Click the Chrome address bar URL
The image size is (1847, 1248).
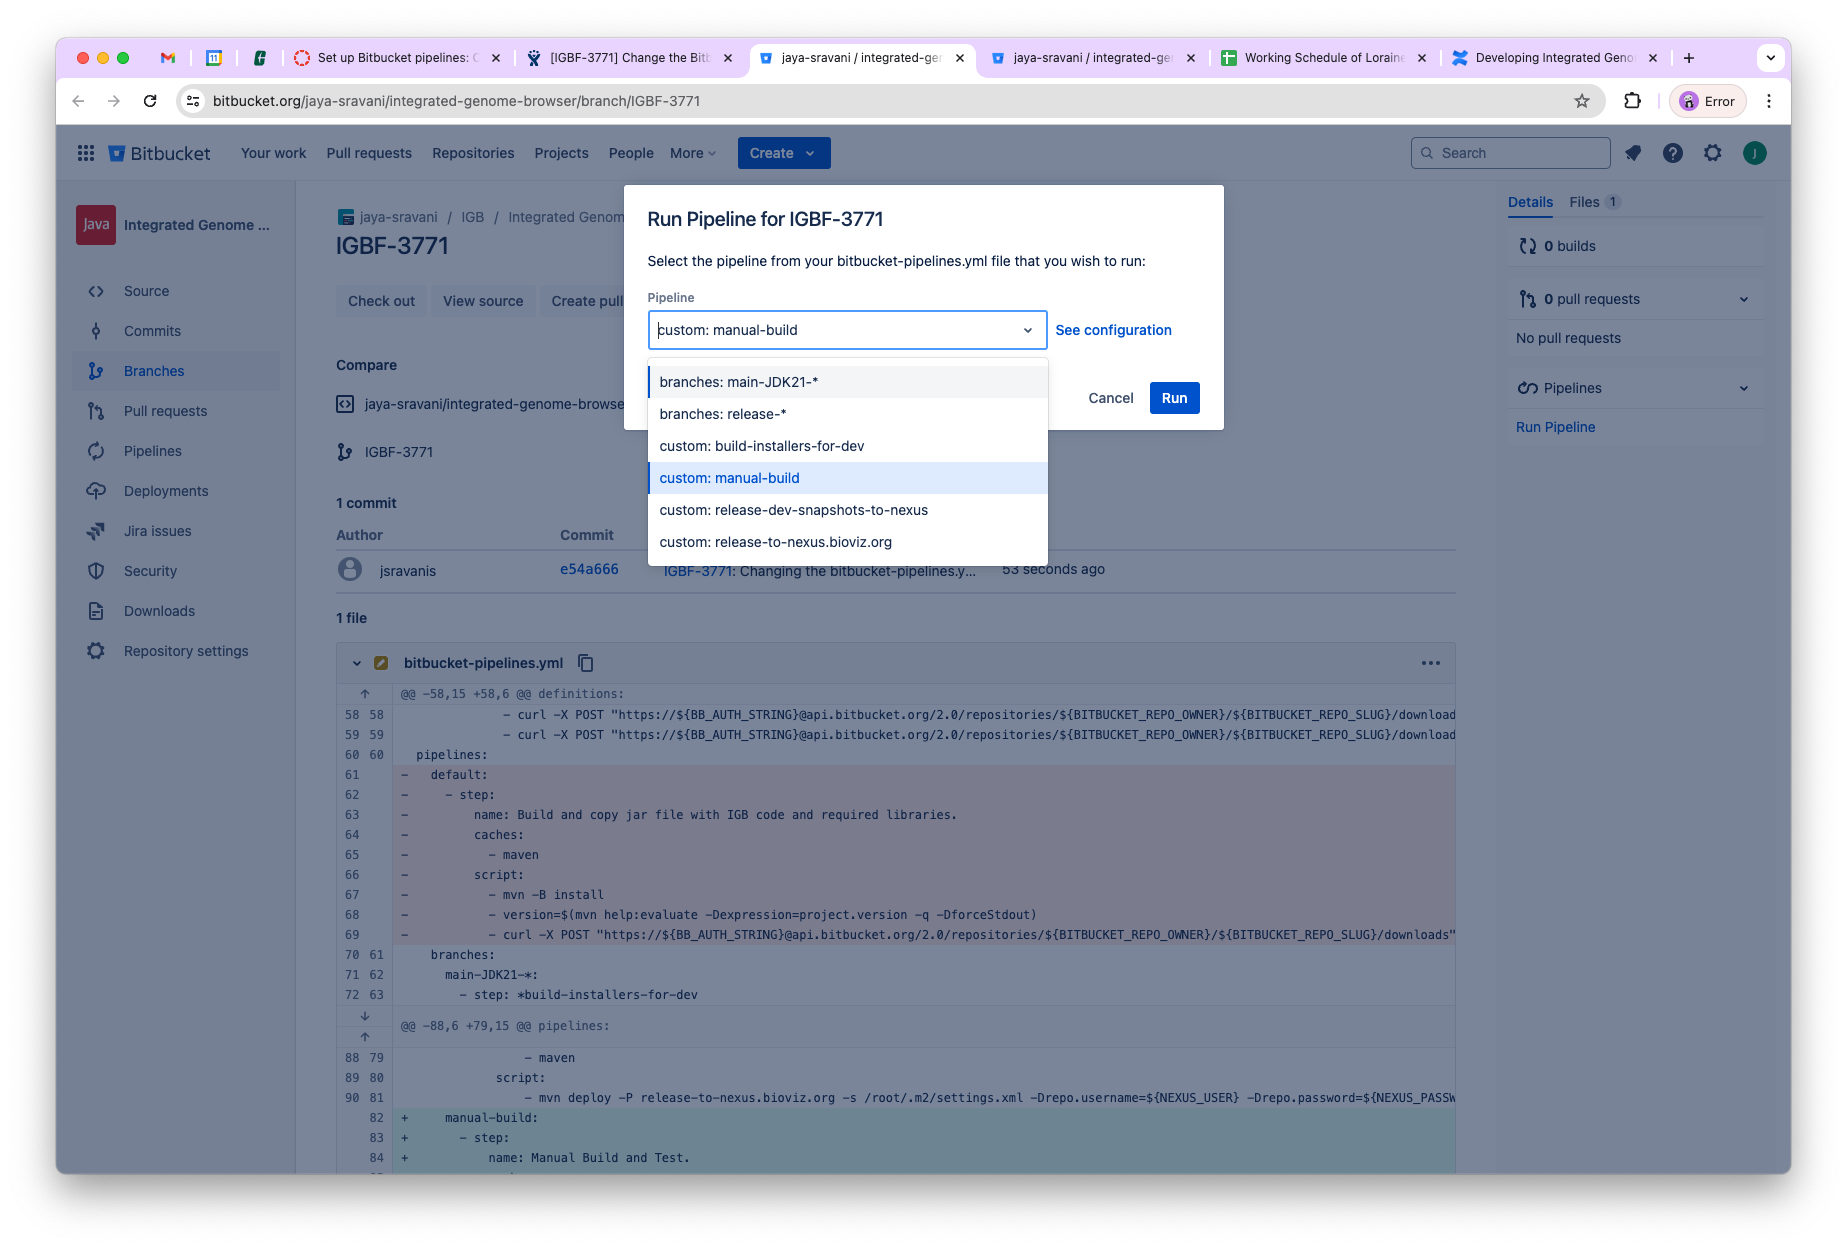pos(456,101)
